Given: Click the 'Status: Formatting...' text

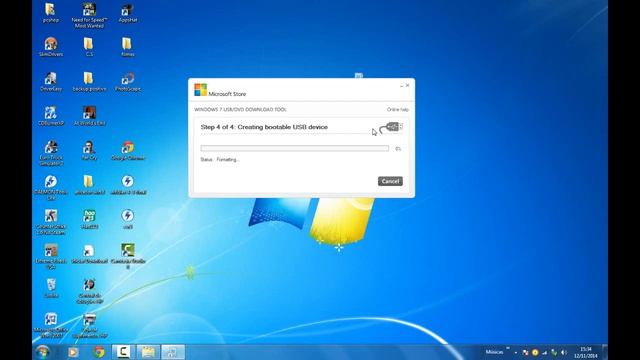Looking at the screenshot, I should tap(220, 160).
